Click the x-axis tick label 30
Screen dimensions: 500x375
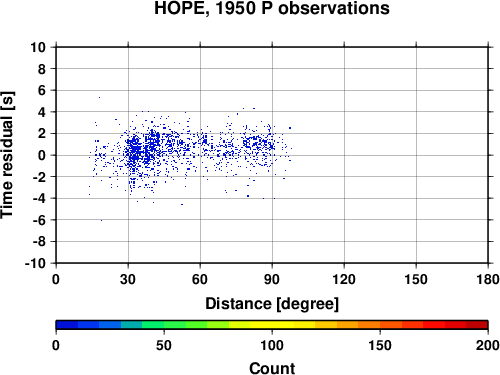coord(128,279)
